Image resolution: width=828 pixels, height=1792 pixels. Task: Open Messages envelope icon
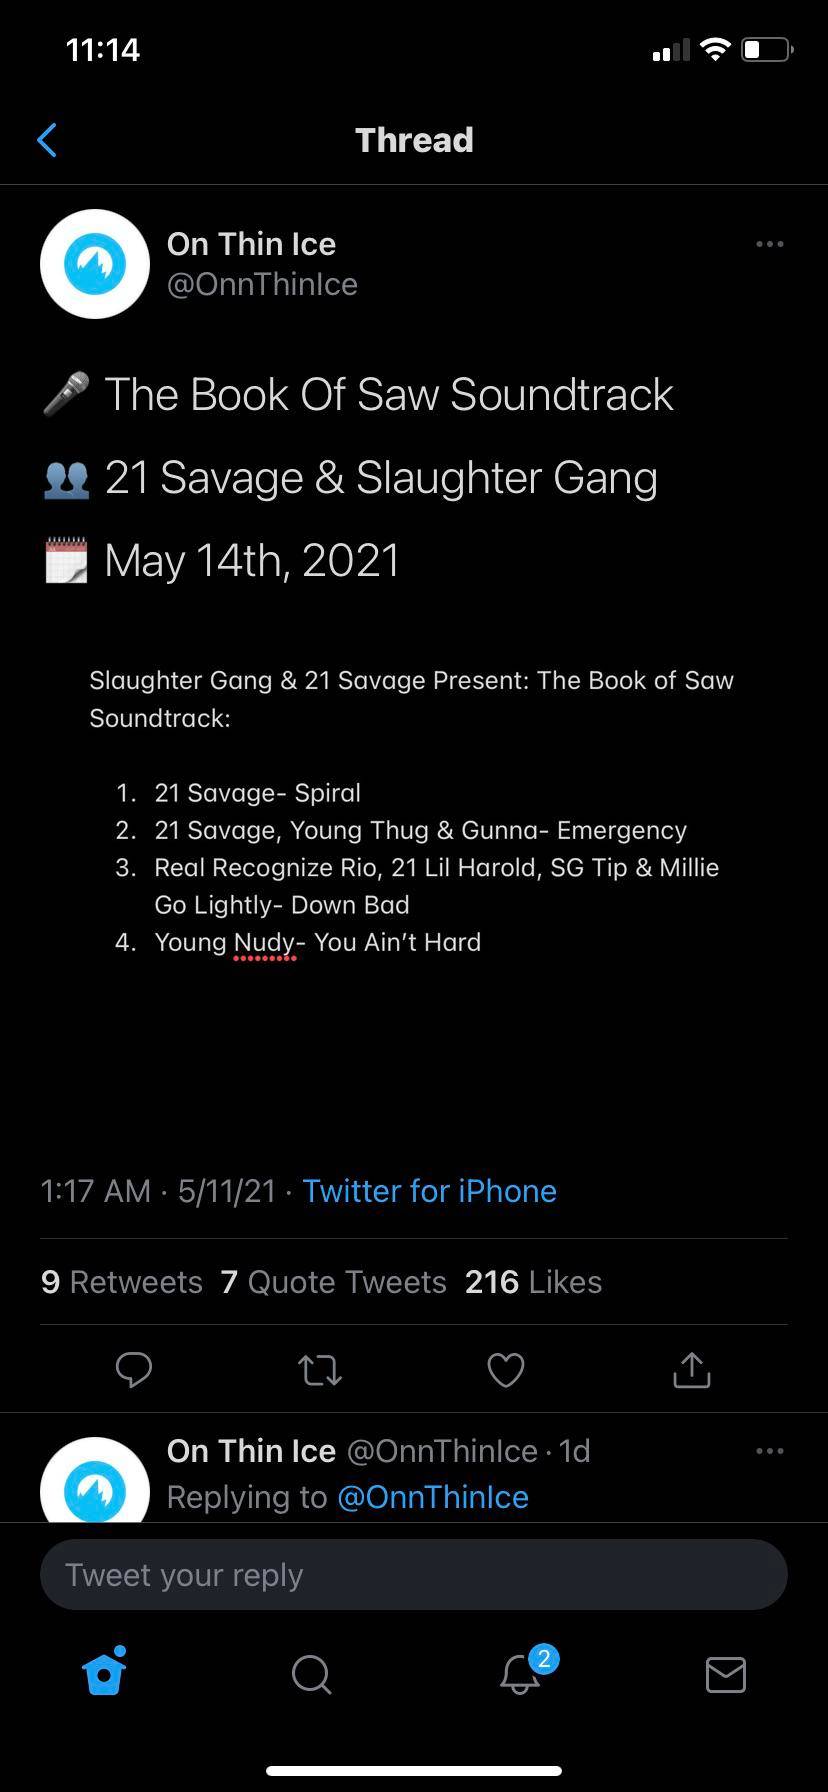[726, 1674]
